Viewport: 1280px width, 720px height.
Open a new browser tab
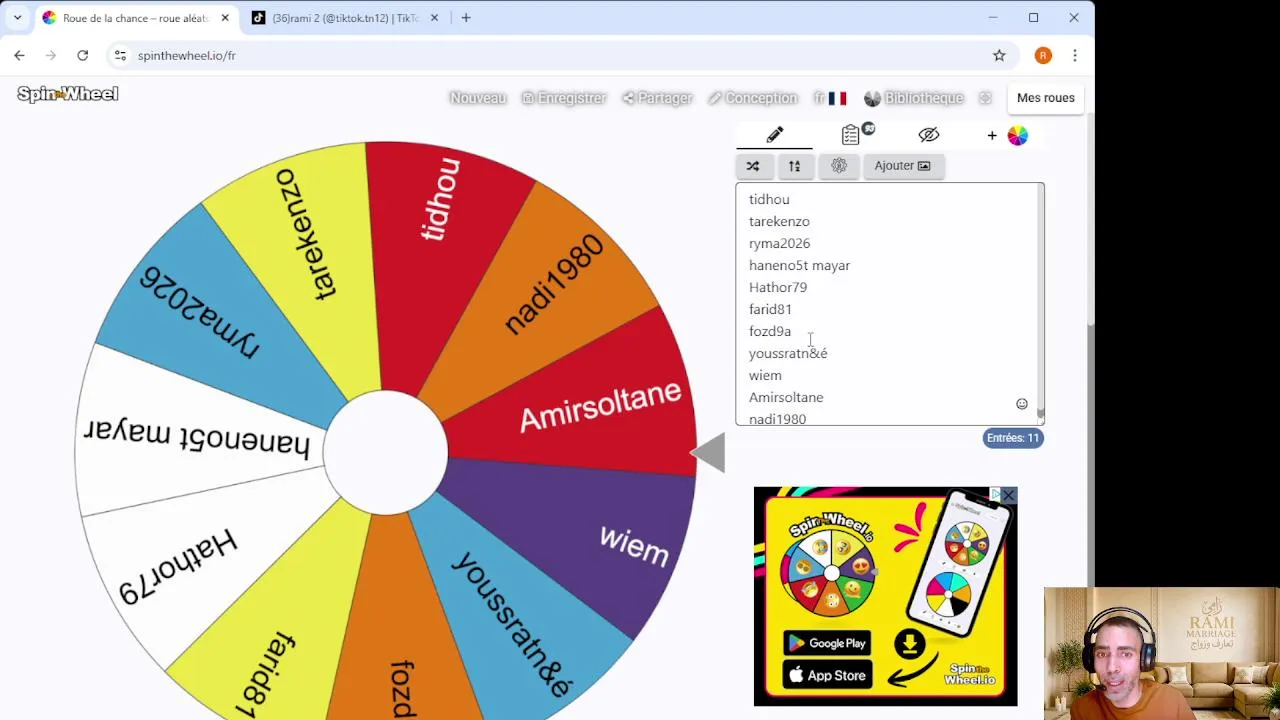(x=466, y=18)
